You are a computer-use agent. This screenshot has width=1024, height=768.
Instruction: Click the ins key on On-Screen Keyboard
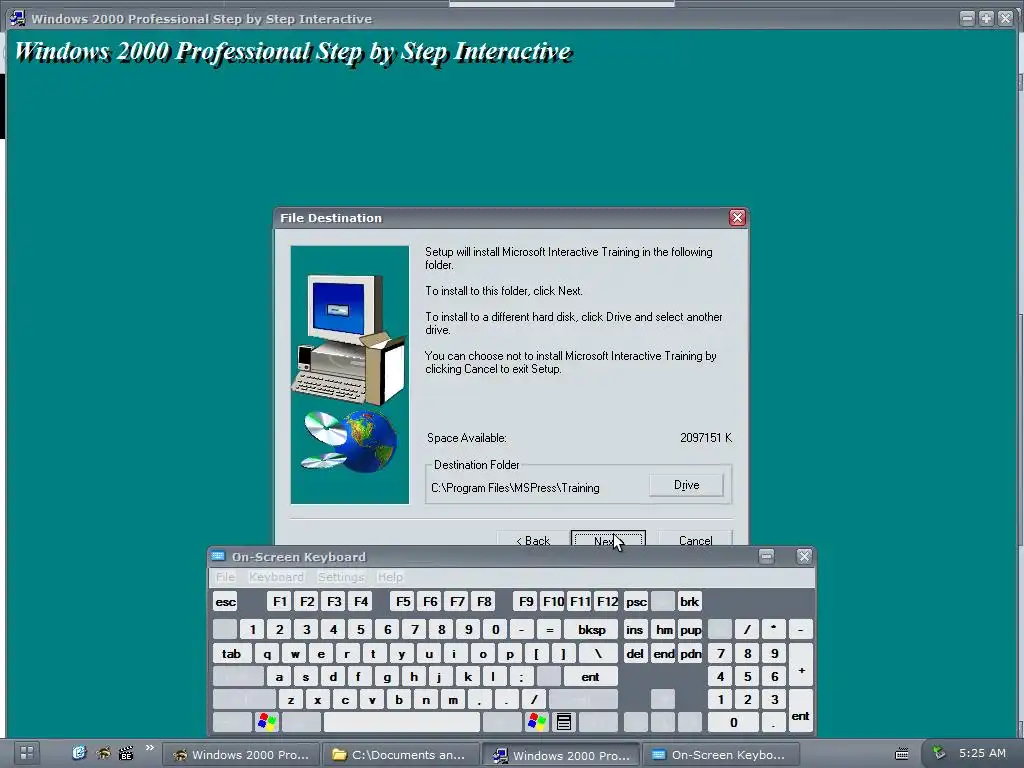click(x=635, y=630)
